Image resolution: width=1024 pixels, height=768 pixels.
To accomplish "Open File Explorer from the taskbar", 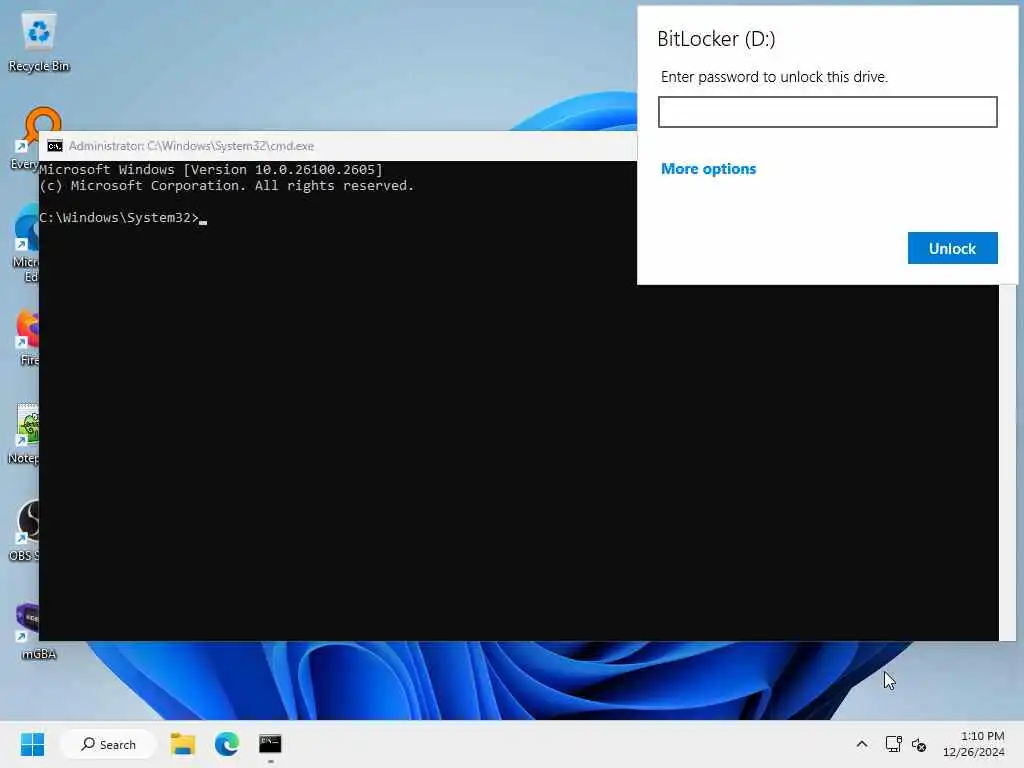I will pos(183,744).
